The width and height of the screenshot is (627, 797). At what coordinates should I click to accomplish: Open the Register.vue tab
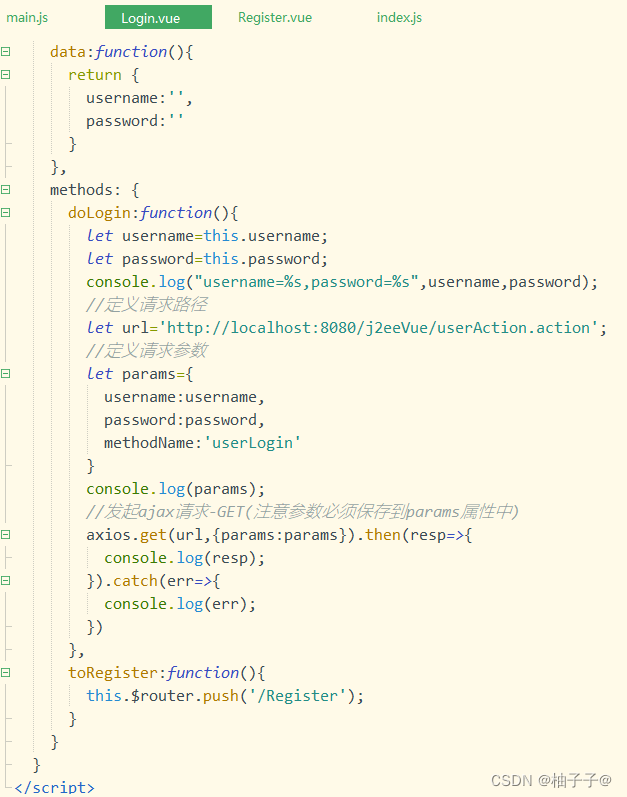pyautogui.click(x=275, y=18)
